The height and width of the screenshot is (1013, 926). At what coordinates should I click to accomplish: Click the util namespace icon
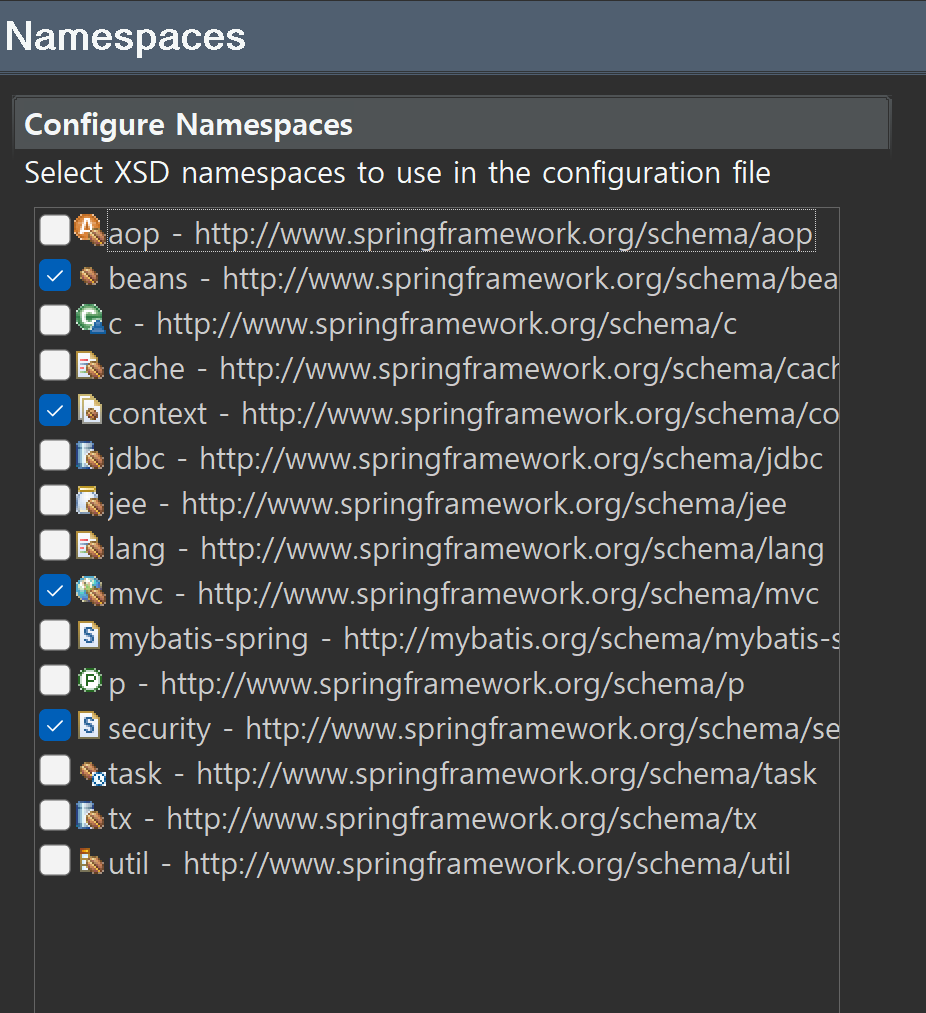click(91, 861)
